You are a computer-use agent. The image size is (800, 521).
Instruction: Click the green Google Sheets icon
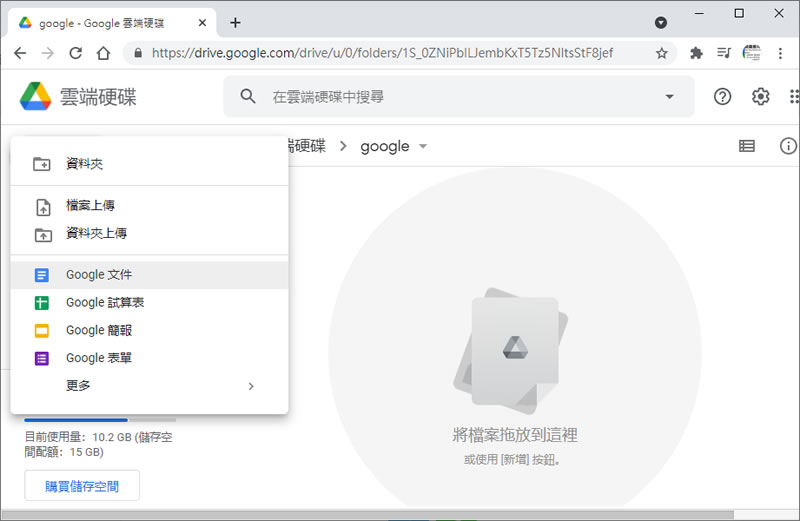pos(42,303)
